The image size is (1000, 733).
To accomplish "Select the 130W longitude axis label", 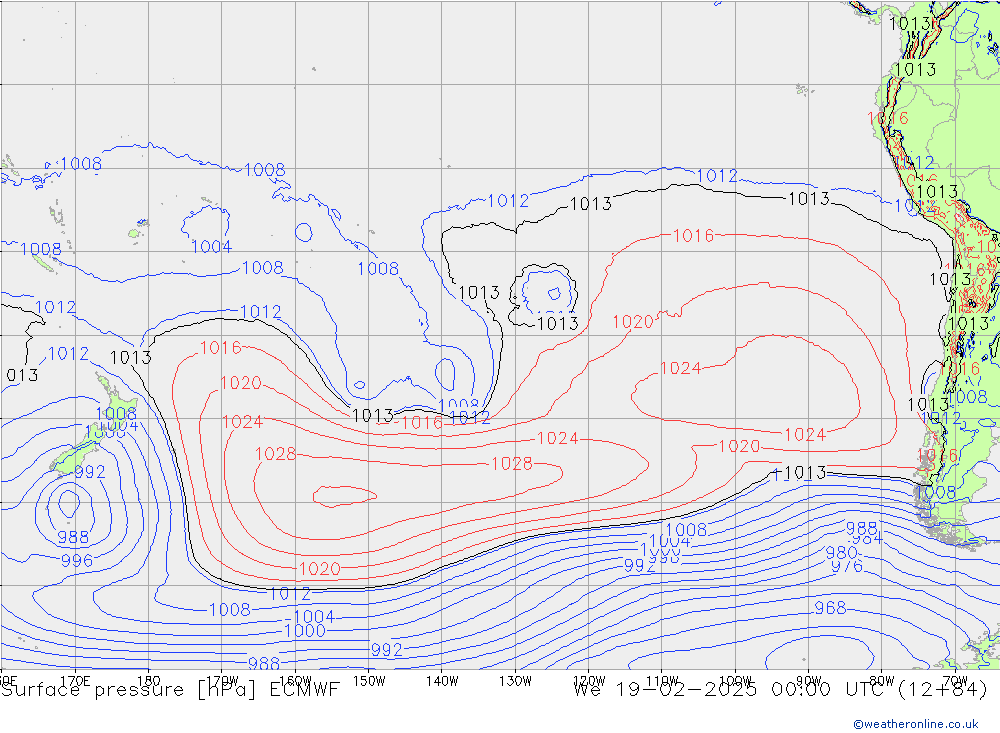I will 515,681.
